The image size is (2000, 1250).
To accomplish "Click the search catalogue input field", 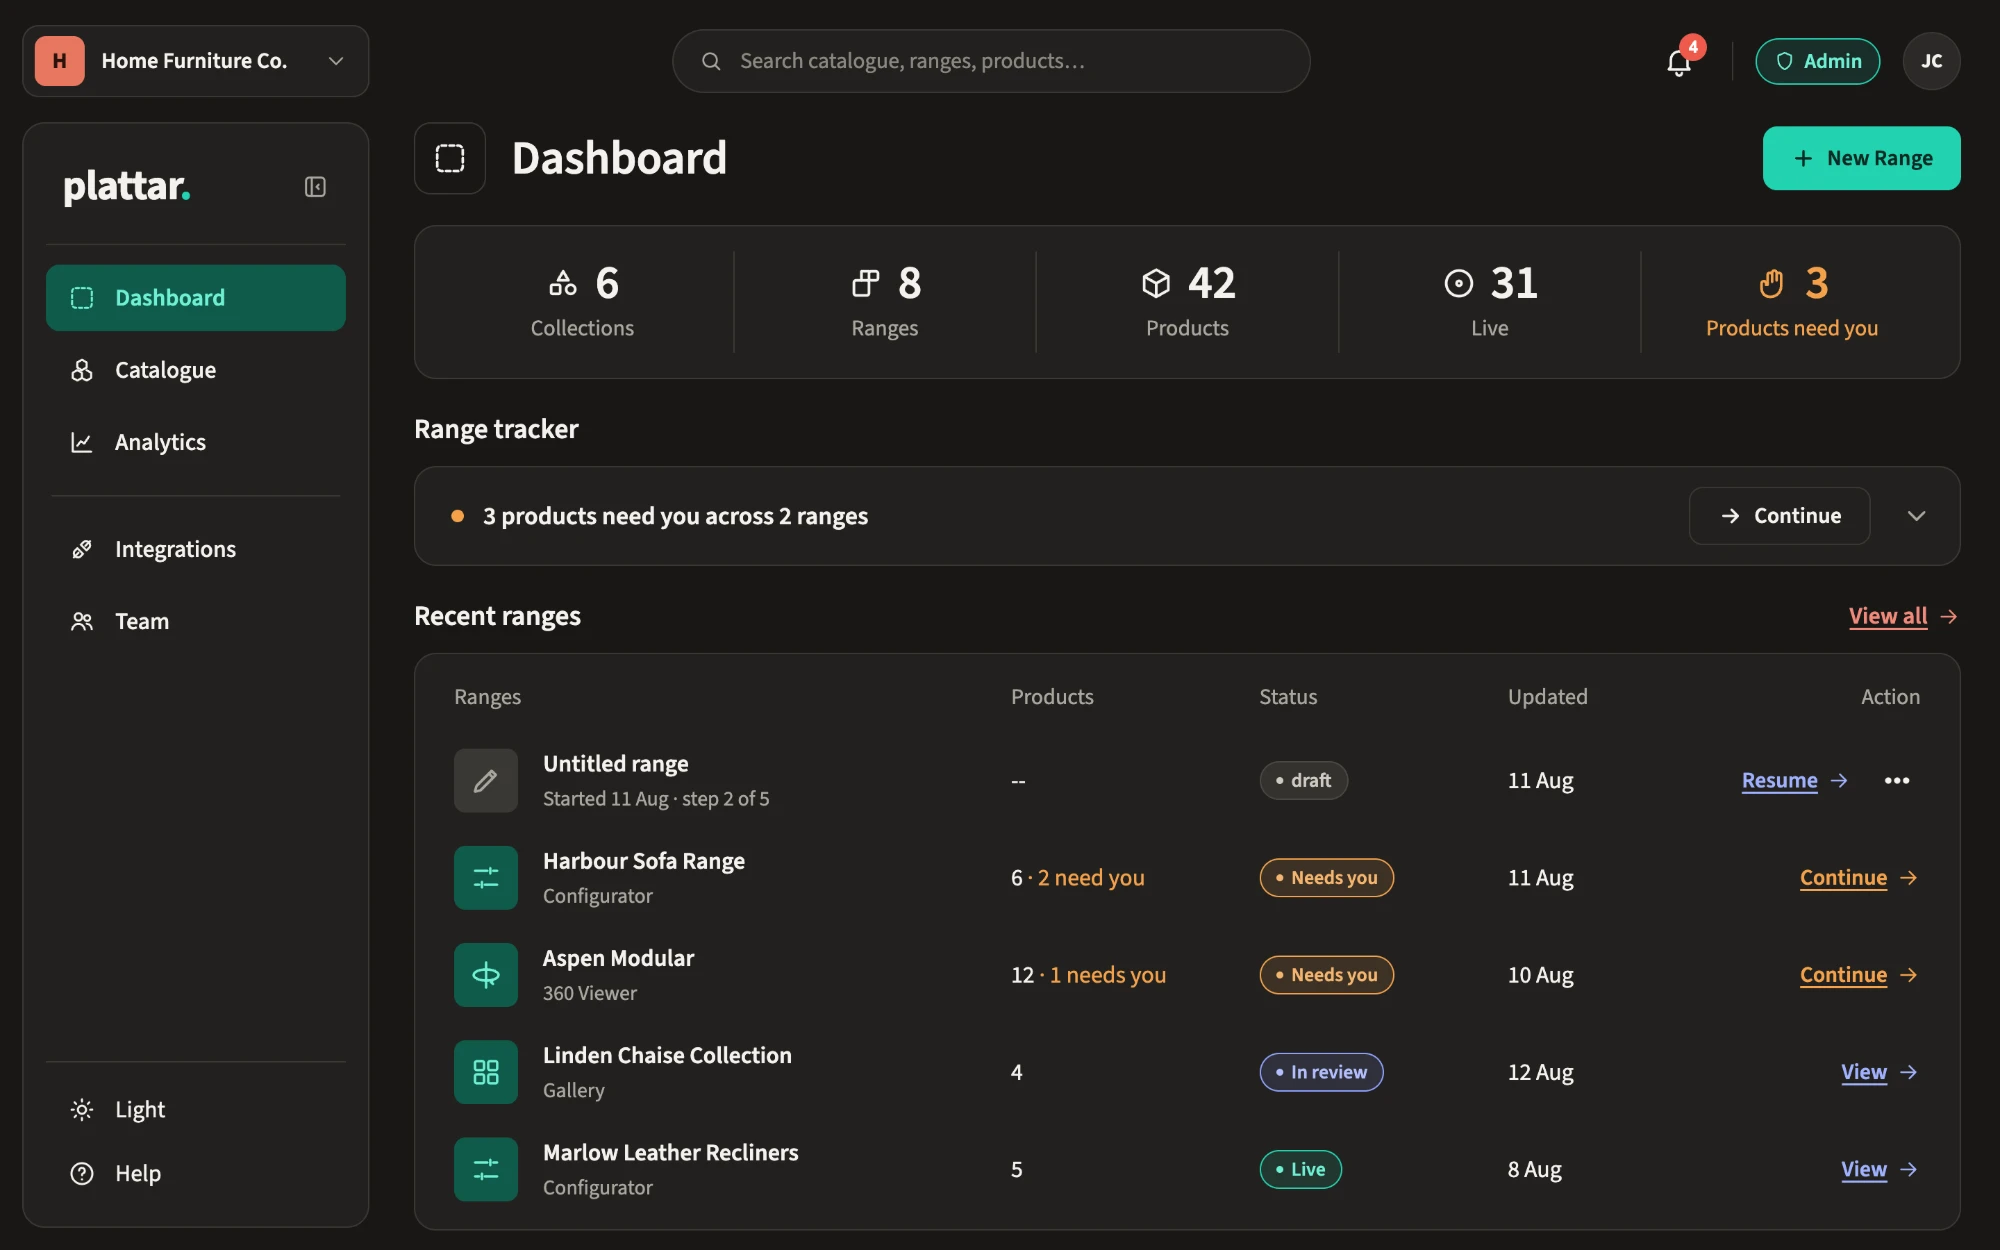I will pyautogui.click(x=991, y=61).
